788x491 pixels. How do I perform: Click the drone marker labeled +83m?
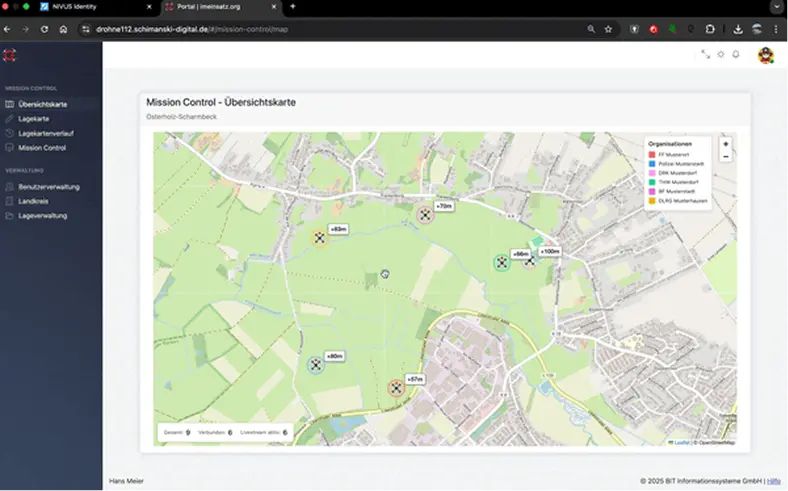(320, 238)
